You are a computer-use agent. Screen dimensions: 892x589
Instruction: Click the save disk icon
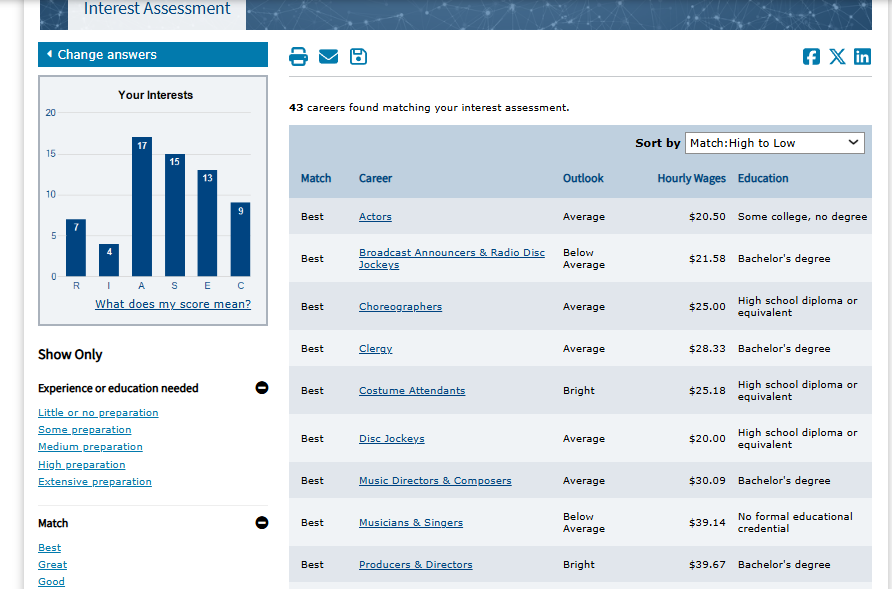pyautogui.click(x=358, y=57)
